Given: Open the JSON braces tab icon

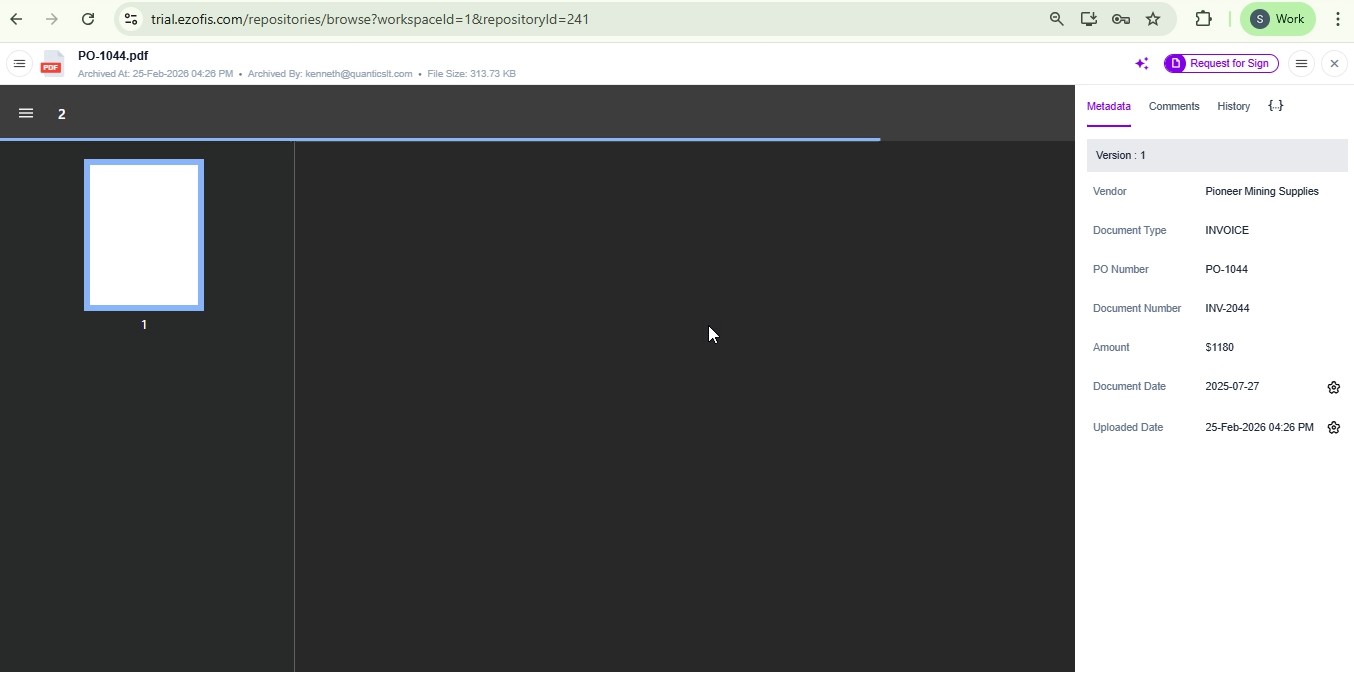Looking at the screenshot, I should (1276, 106).
